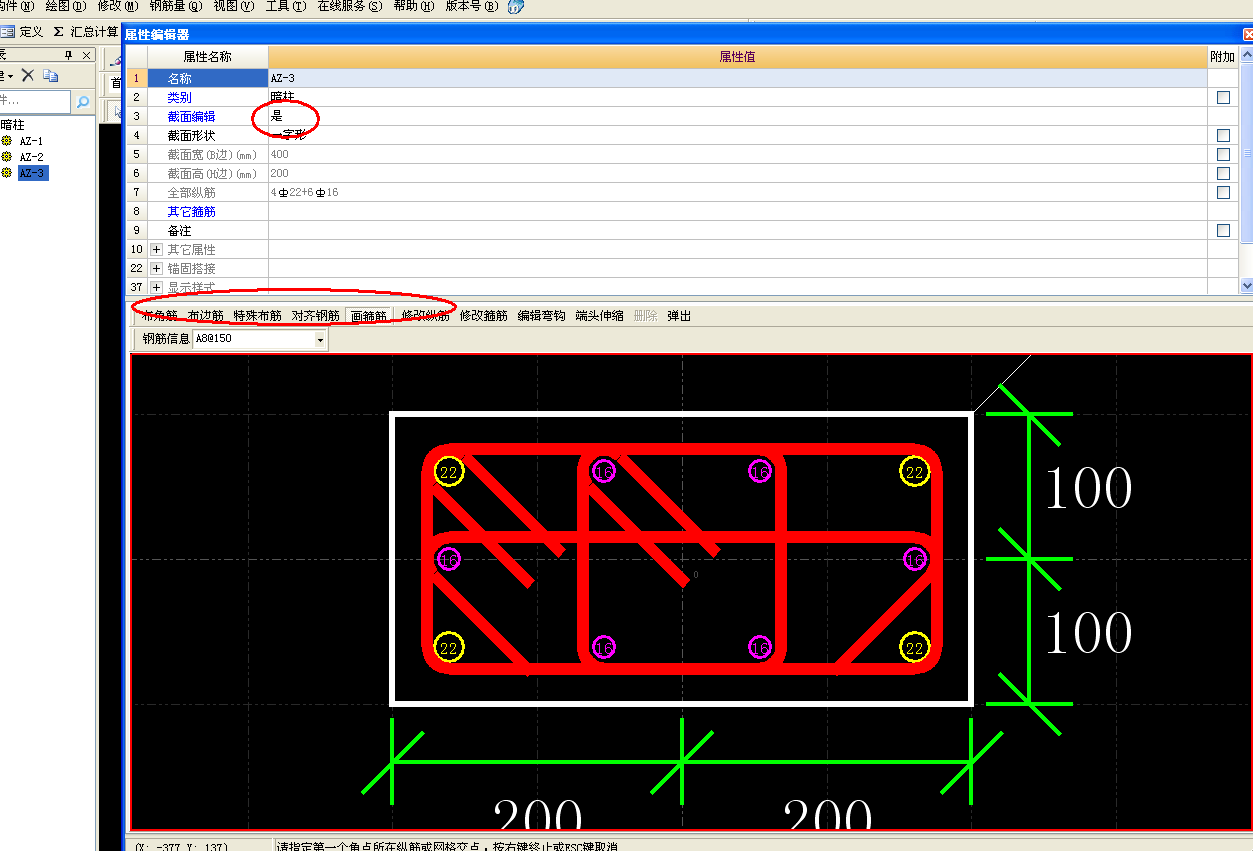The width and height of the screenshot is (1253, 851).
Task: Delete component with the X icon
Action: [x=28, y=75]
